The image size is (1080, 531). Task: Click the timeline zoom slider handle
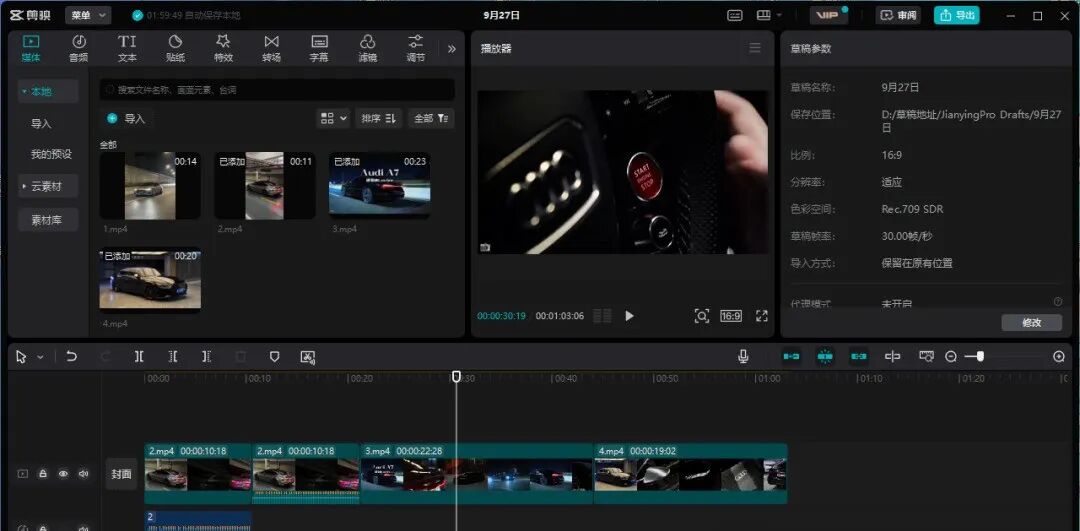[980, 356]
